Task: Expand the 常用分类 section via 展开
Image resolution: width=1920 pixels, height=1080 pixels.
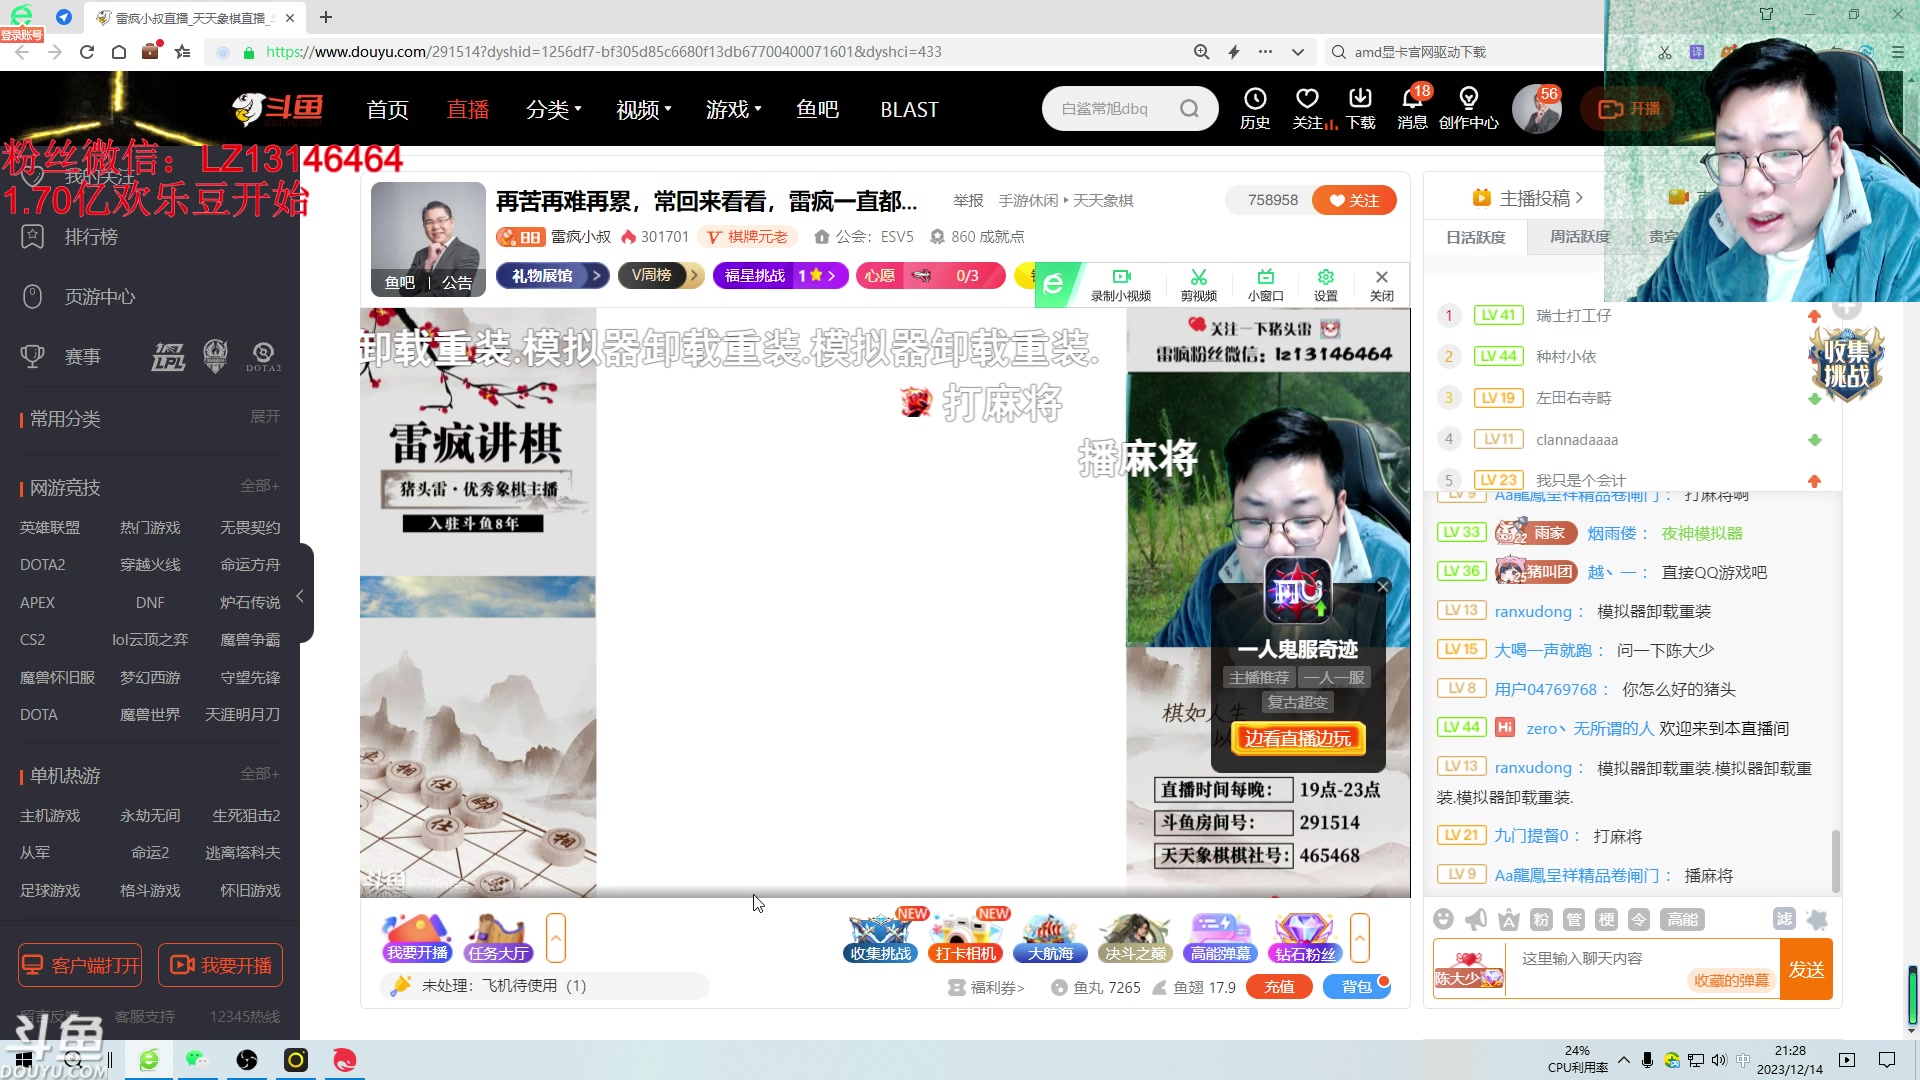Action: click(264, 417)
